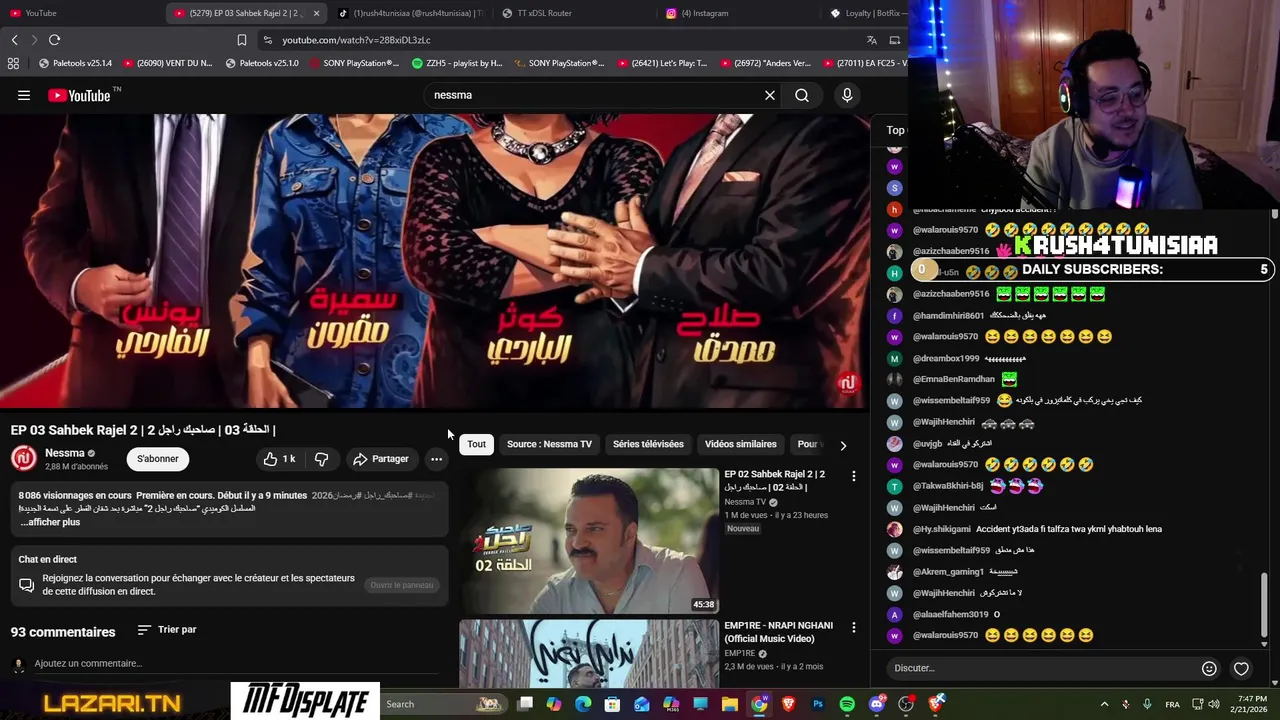Screen dimensions: 1280x720
Task: Open the browser apps grid icon
Action: 13,63
